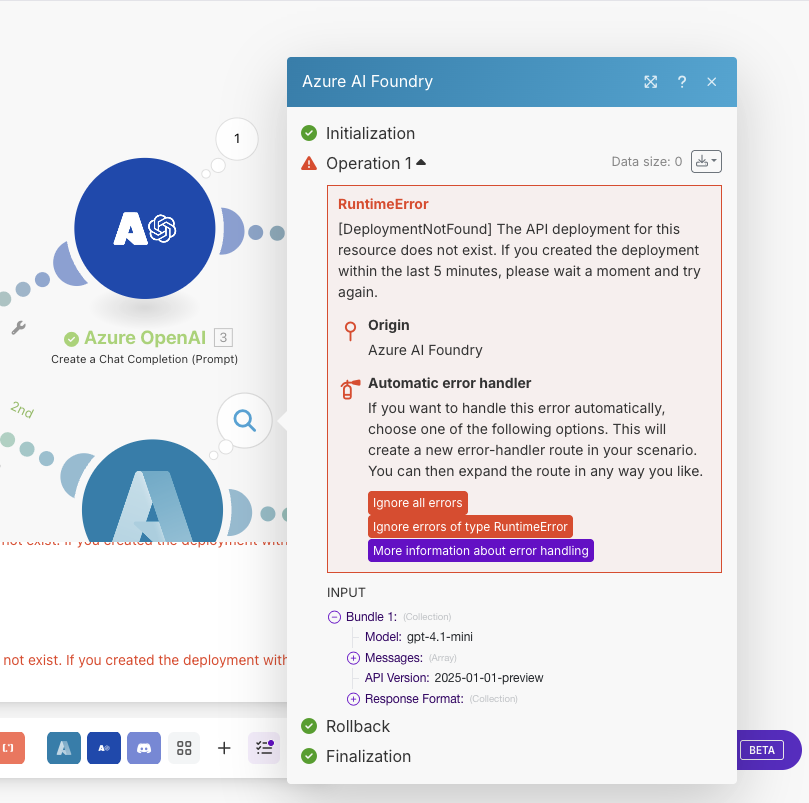Click the BETA badge in the corner
This screenshot has width=809, height=803.
tap(761, 750)
